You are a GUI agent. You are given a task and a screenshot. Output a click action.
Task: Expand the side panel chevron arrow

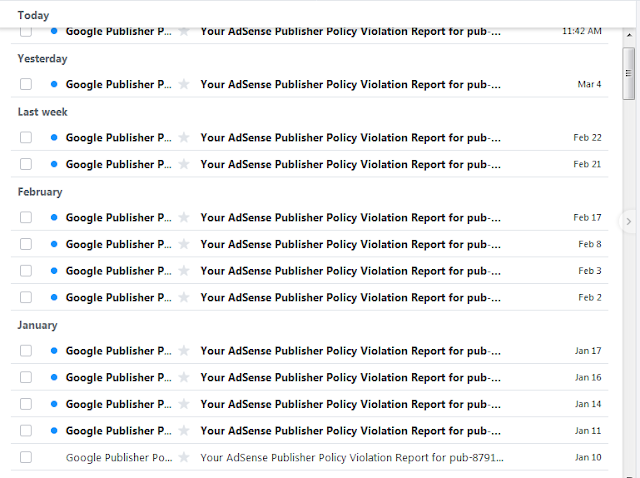tap(629, 222)
